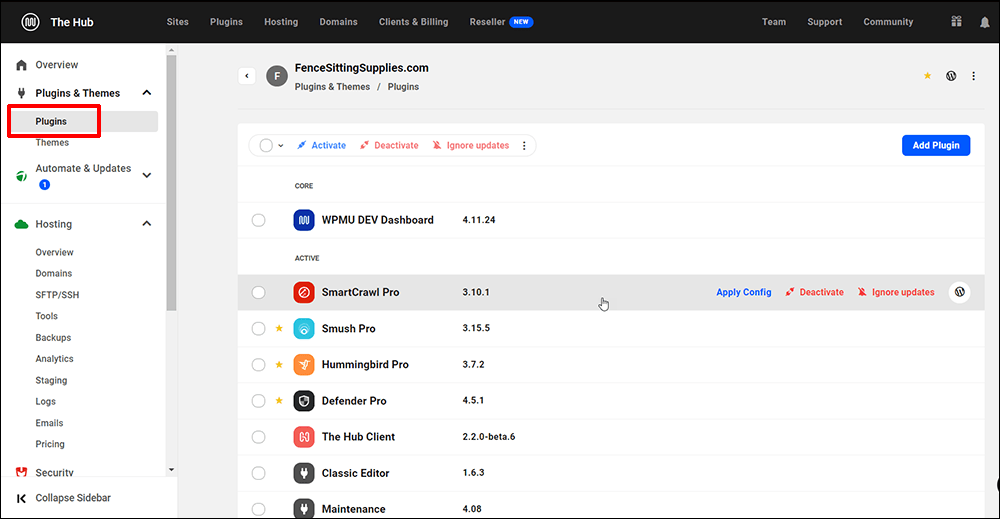Click bulk Ignore updates button
The image size is (1000, 519).
click(471, 145)
